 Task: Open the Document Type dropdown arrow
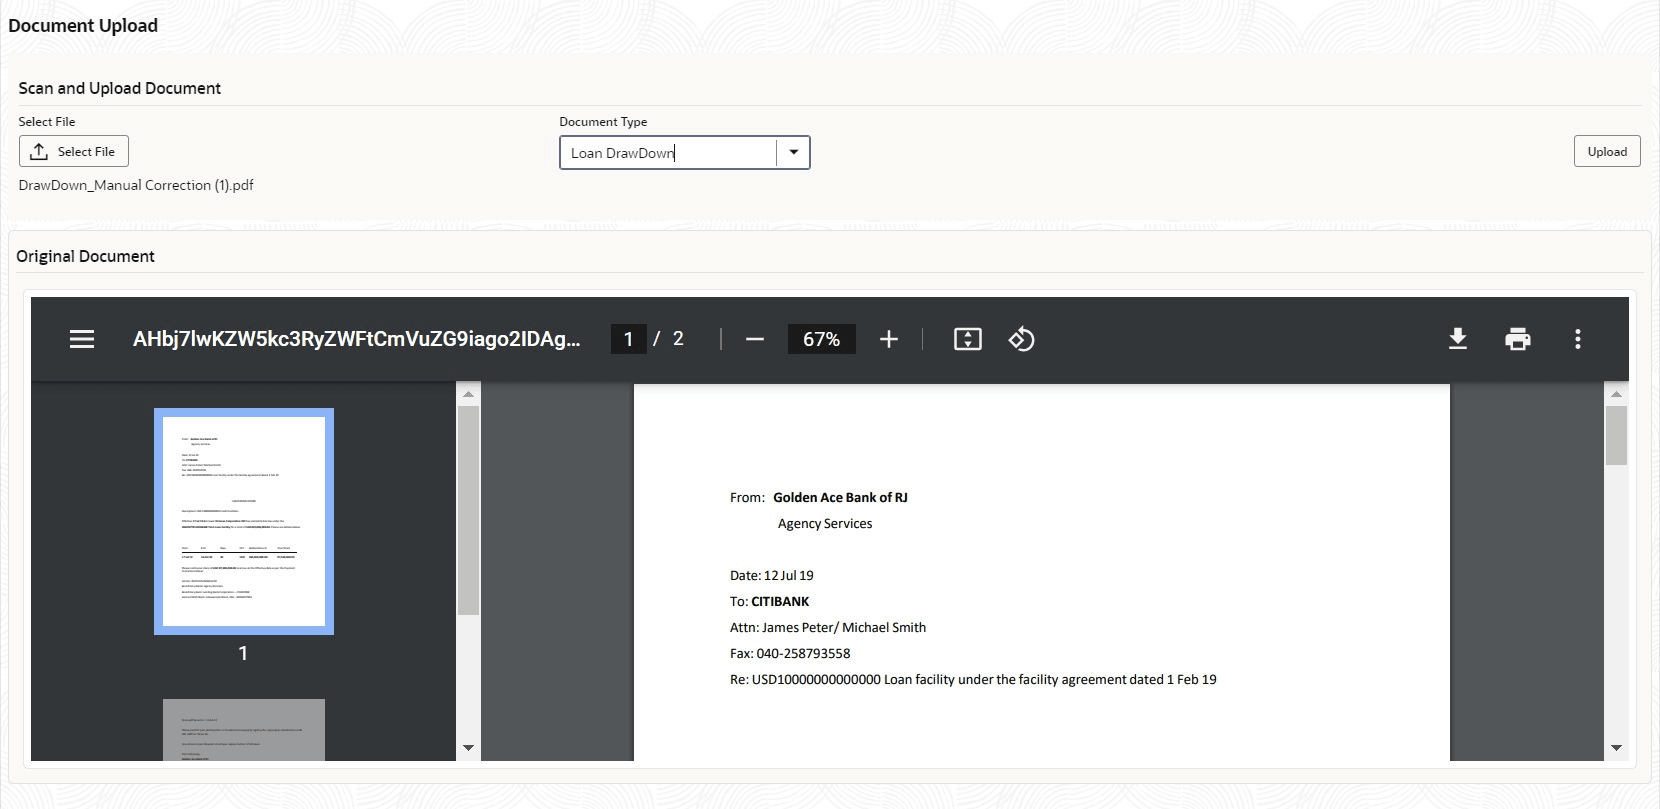[x=794, y=152]
